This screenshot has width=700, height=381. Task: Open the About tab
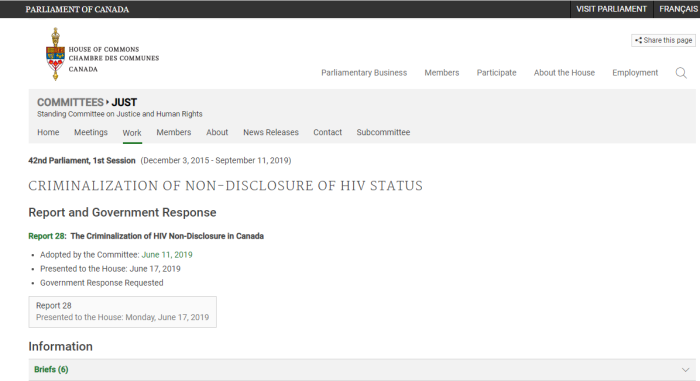[x=217, y=132]
